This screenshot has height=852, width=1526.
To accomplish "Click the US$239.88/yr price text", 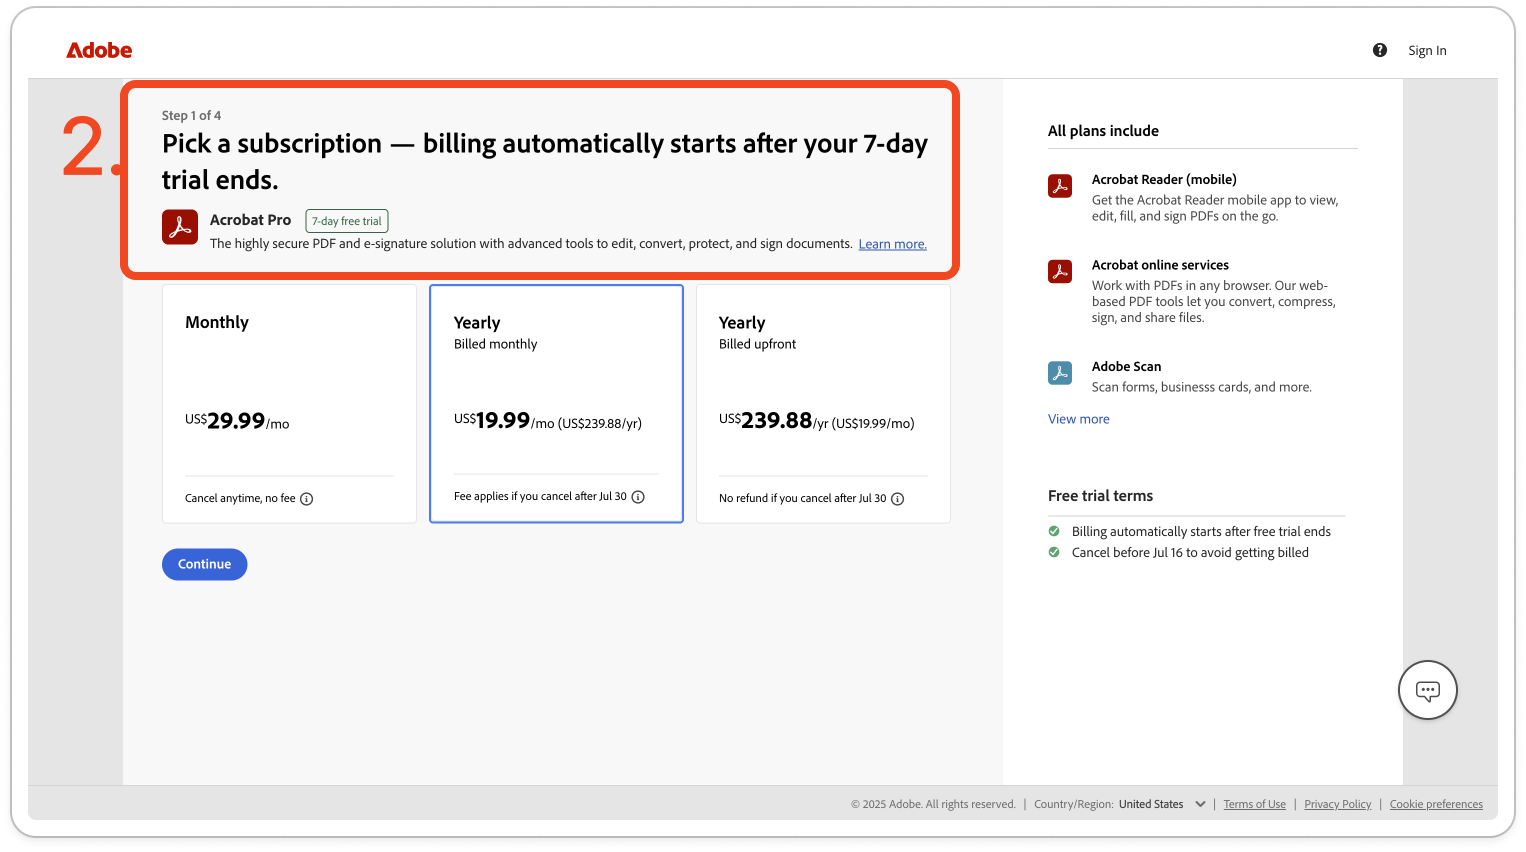I will (x=817, y=421).
